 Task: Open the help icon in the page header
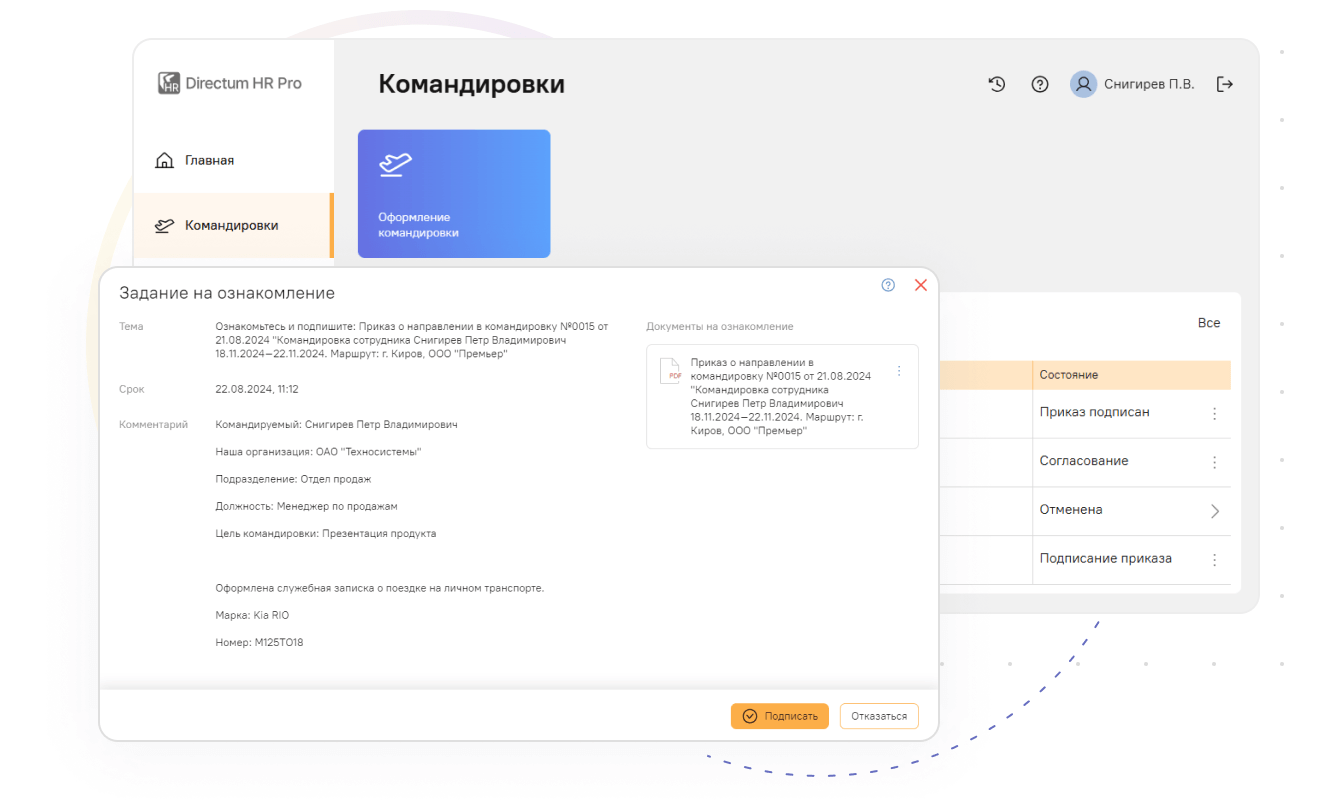(x=1040, y=85)
